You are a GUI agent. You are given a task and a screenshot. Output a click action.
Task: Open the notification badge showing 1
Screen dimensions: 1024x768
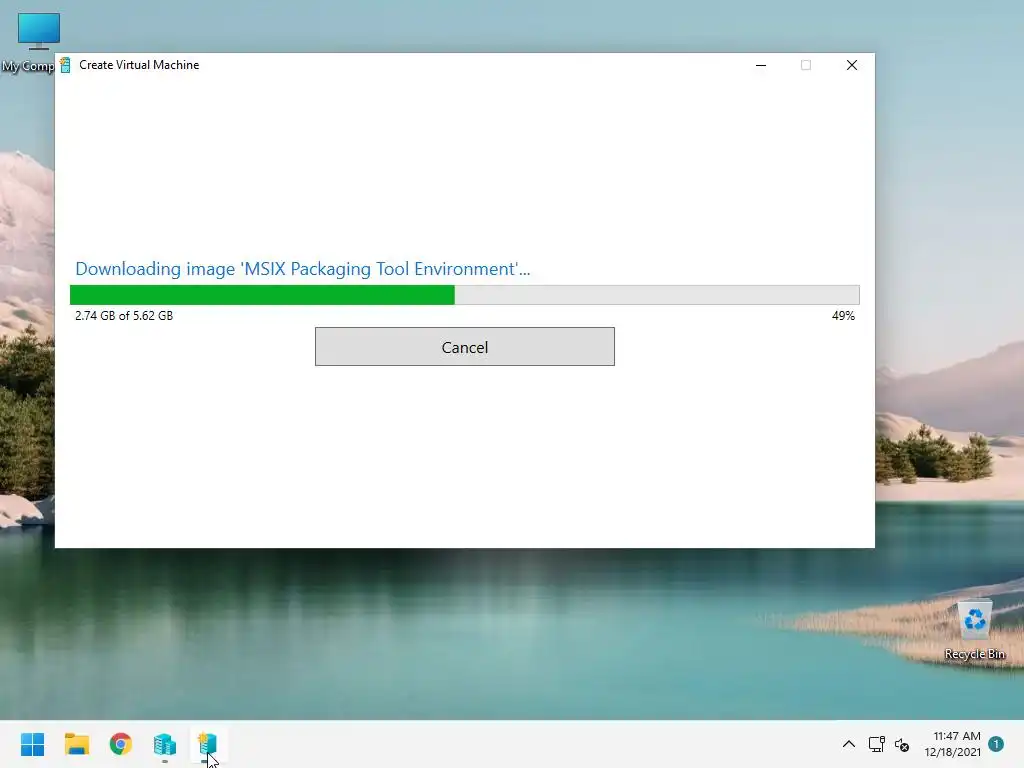tap(996, 744)
